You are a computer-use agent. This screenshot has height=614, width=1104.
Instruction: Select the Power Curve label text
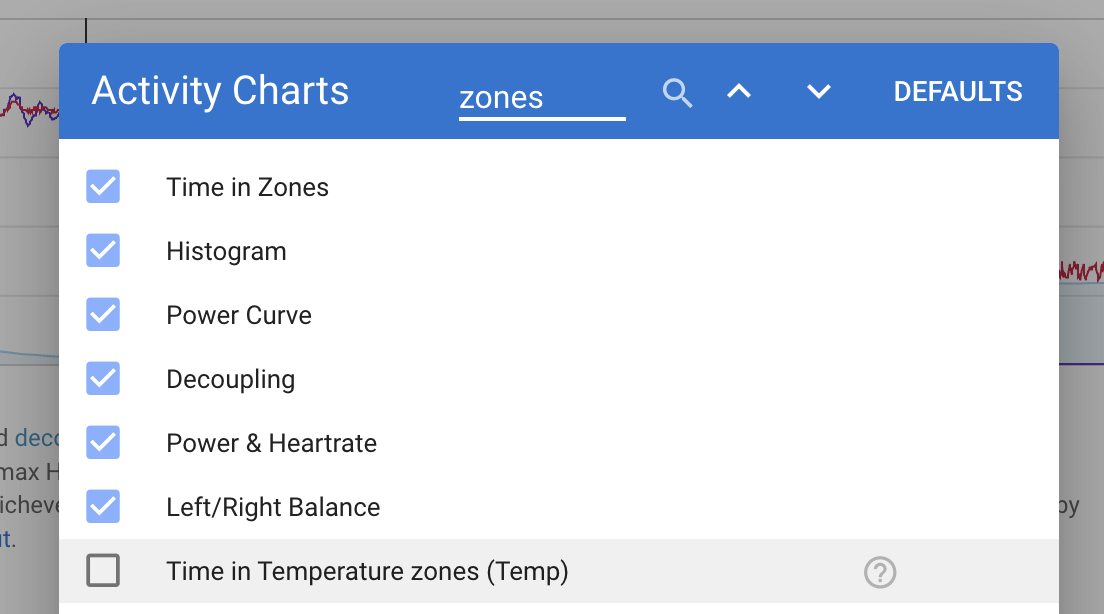point(239,315)
